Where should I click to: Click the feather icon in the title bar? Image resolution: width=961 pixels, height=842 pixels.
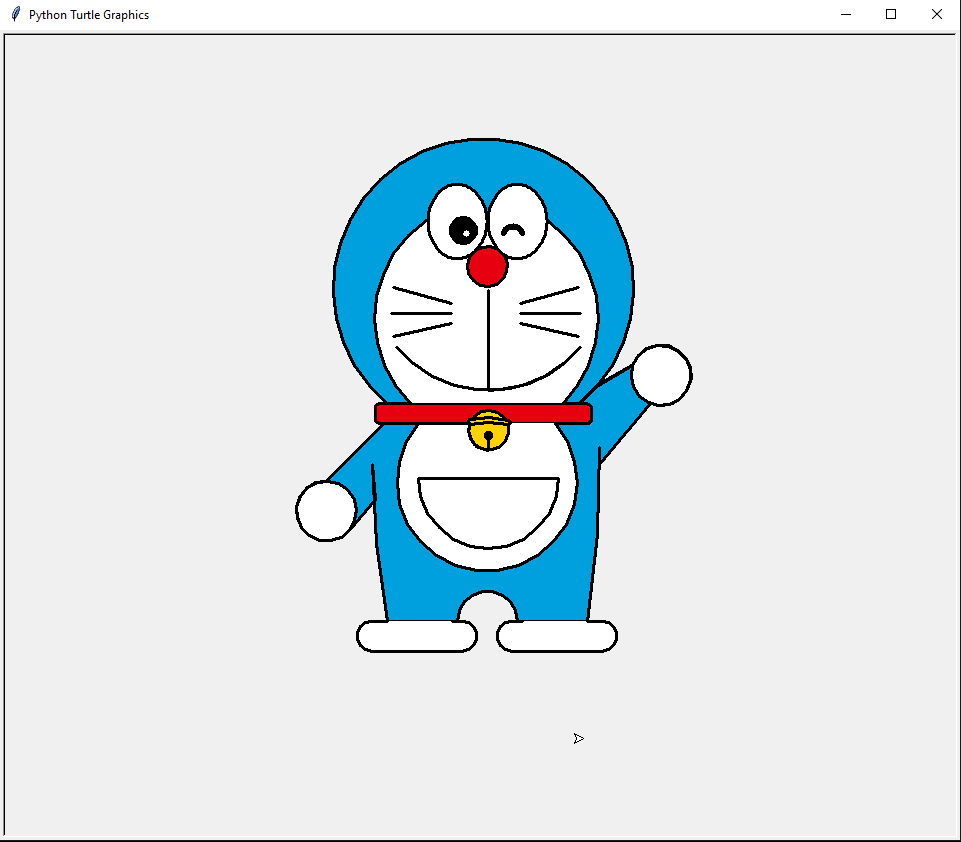(16, 14)
